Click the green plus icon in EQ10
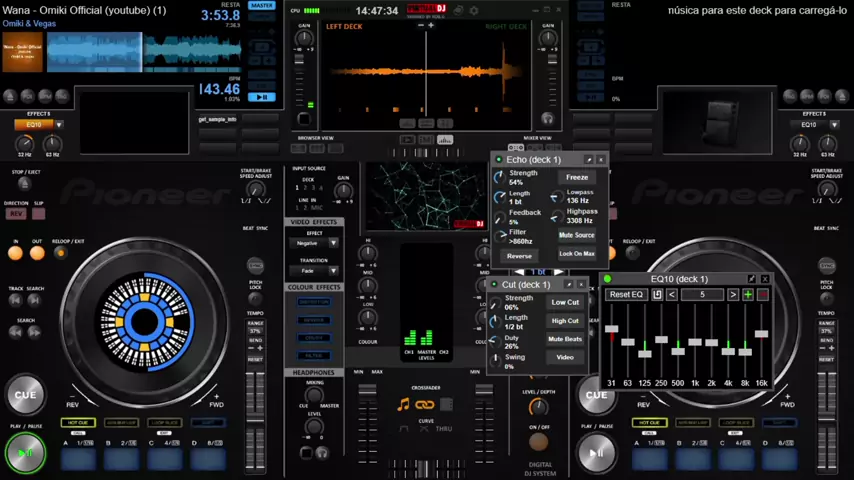The image size is (854, 480). click(x=748, y=295)
